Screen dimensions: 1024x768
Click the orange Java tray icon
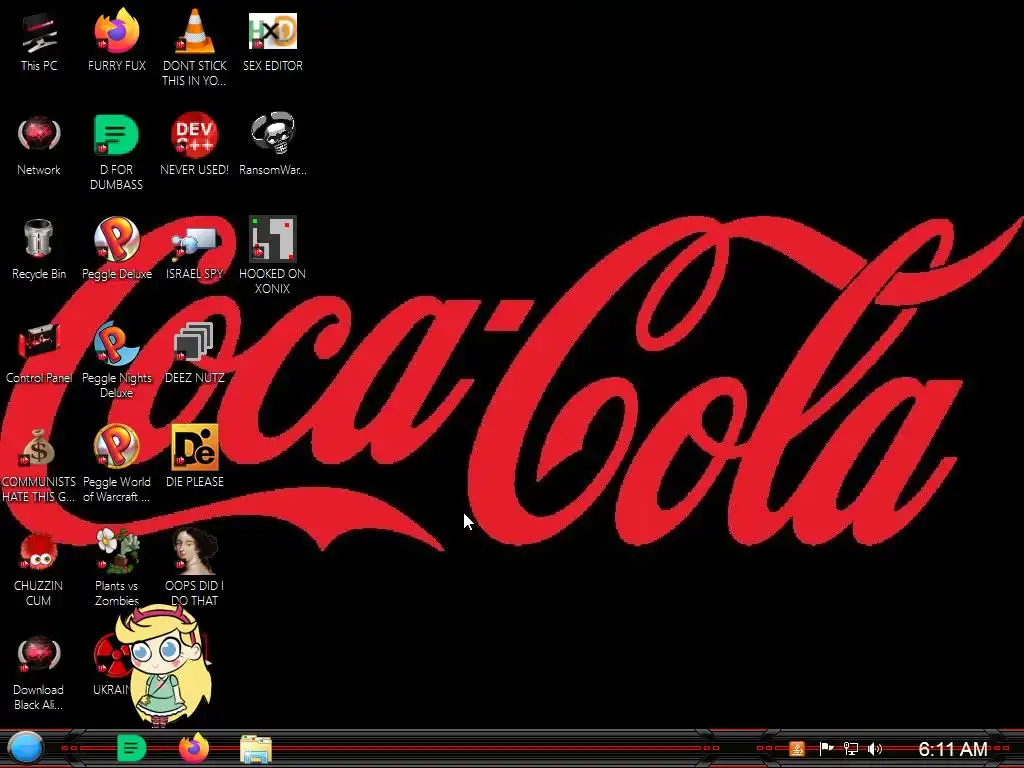coord(797,748)
